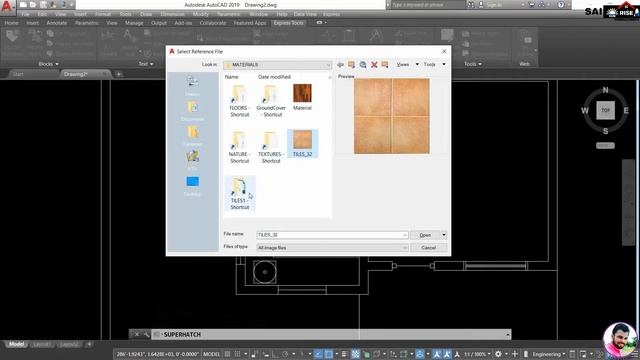Image resolution: width=640 pixels, height=360 pixels.
Task: Open the Favorites place in sidebar
Action: click(x=193, y=136)
